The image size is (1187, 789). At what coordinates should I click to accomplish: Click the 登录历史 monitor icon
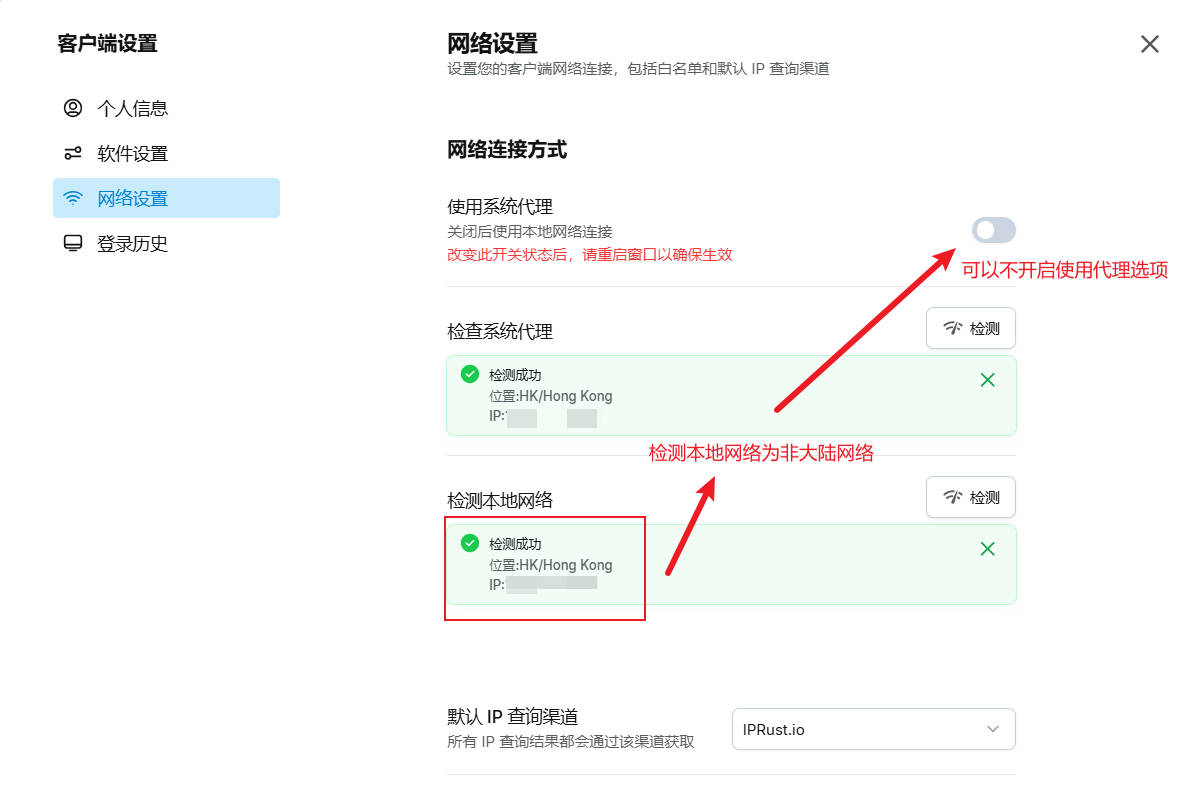(73, 243)
